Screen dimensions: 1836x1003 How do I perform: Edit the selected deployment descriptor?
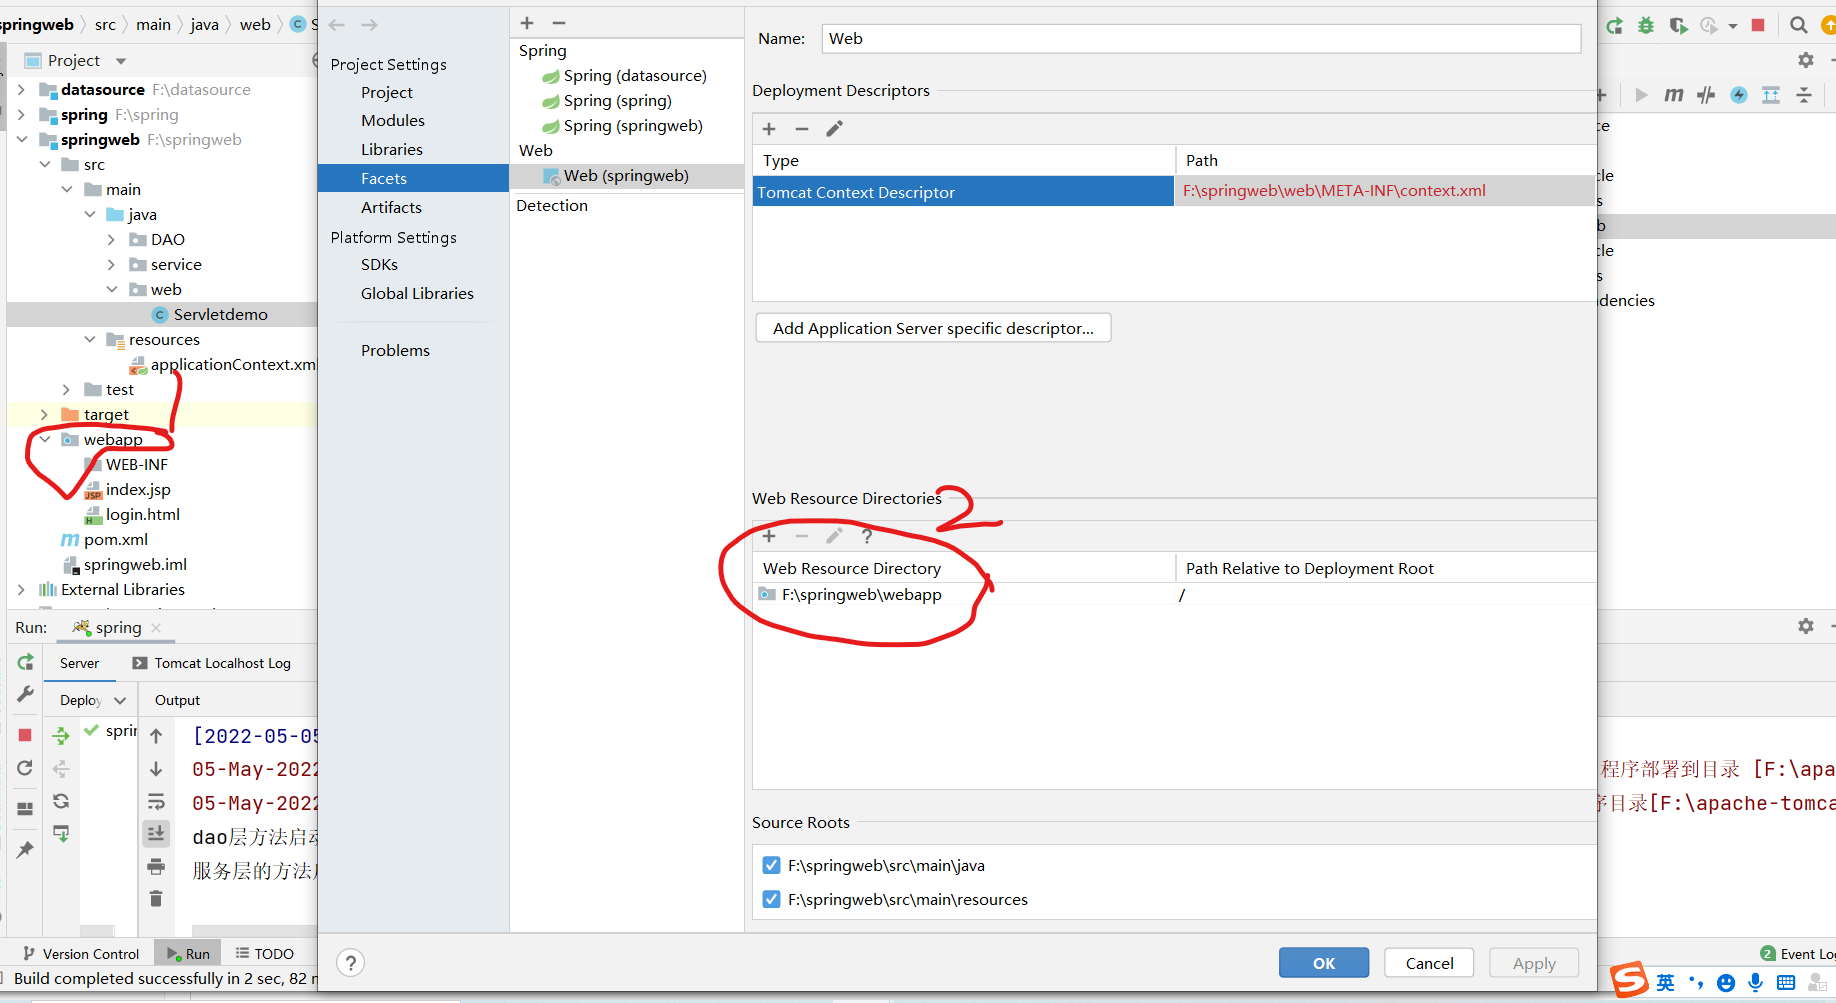835,129
